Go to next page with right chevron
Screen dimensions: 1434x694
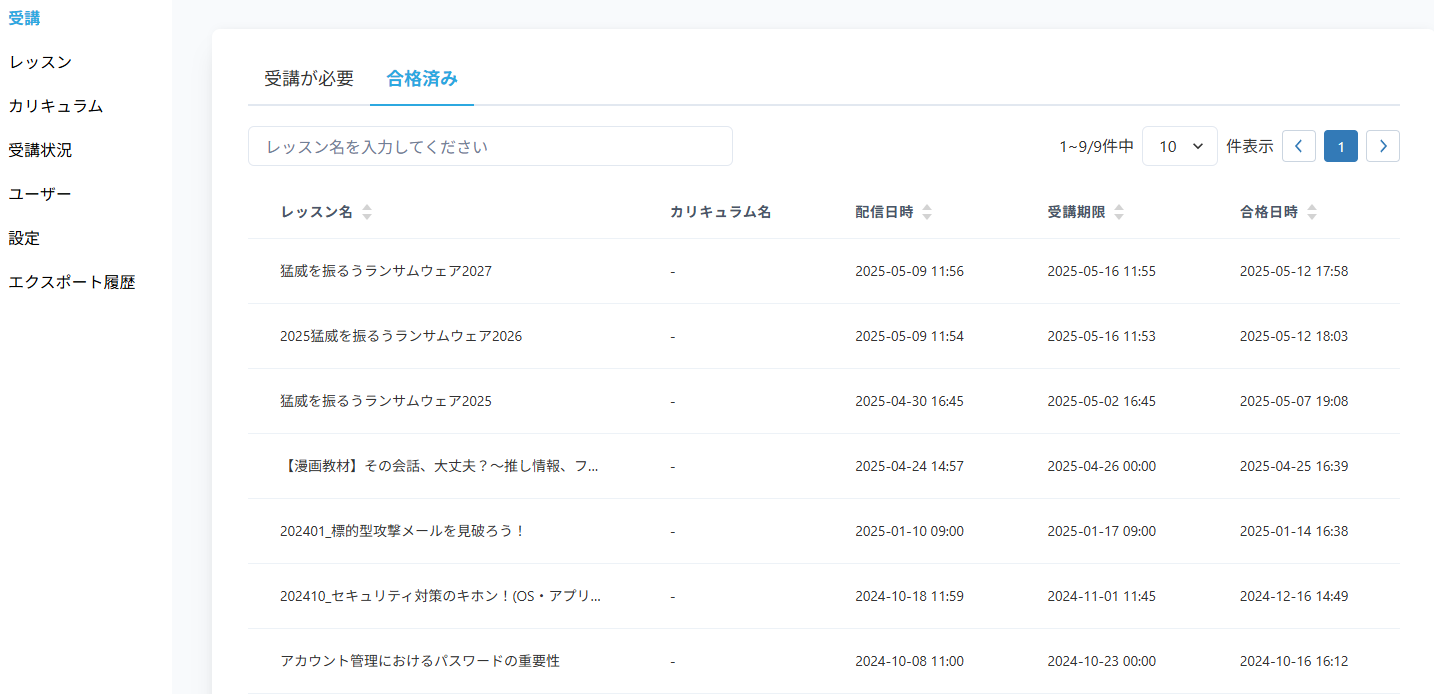pos(1383,146)
